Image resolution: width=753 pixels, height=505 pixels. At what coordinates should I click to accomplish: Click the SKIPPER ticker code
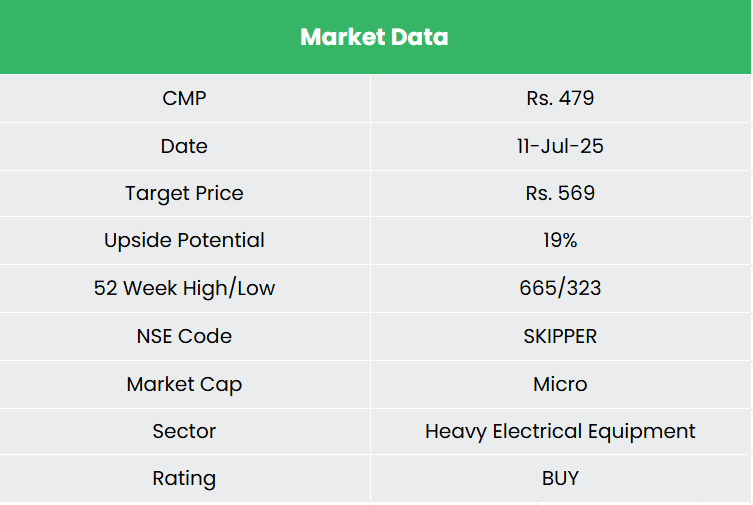tap(560, 336)
